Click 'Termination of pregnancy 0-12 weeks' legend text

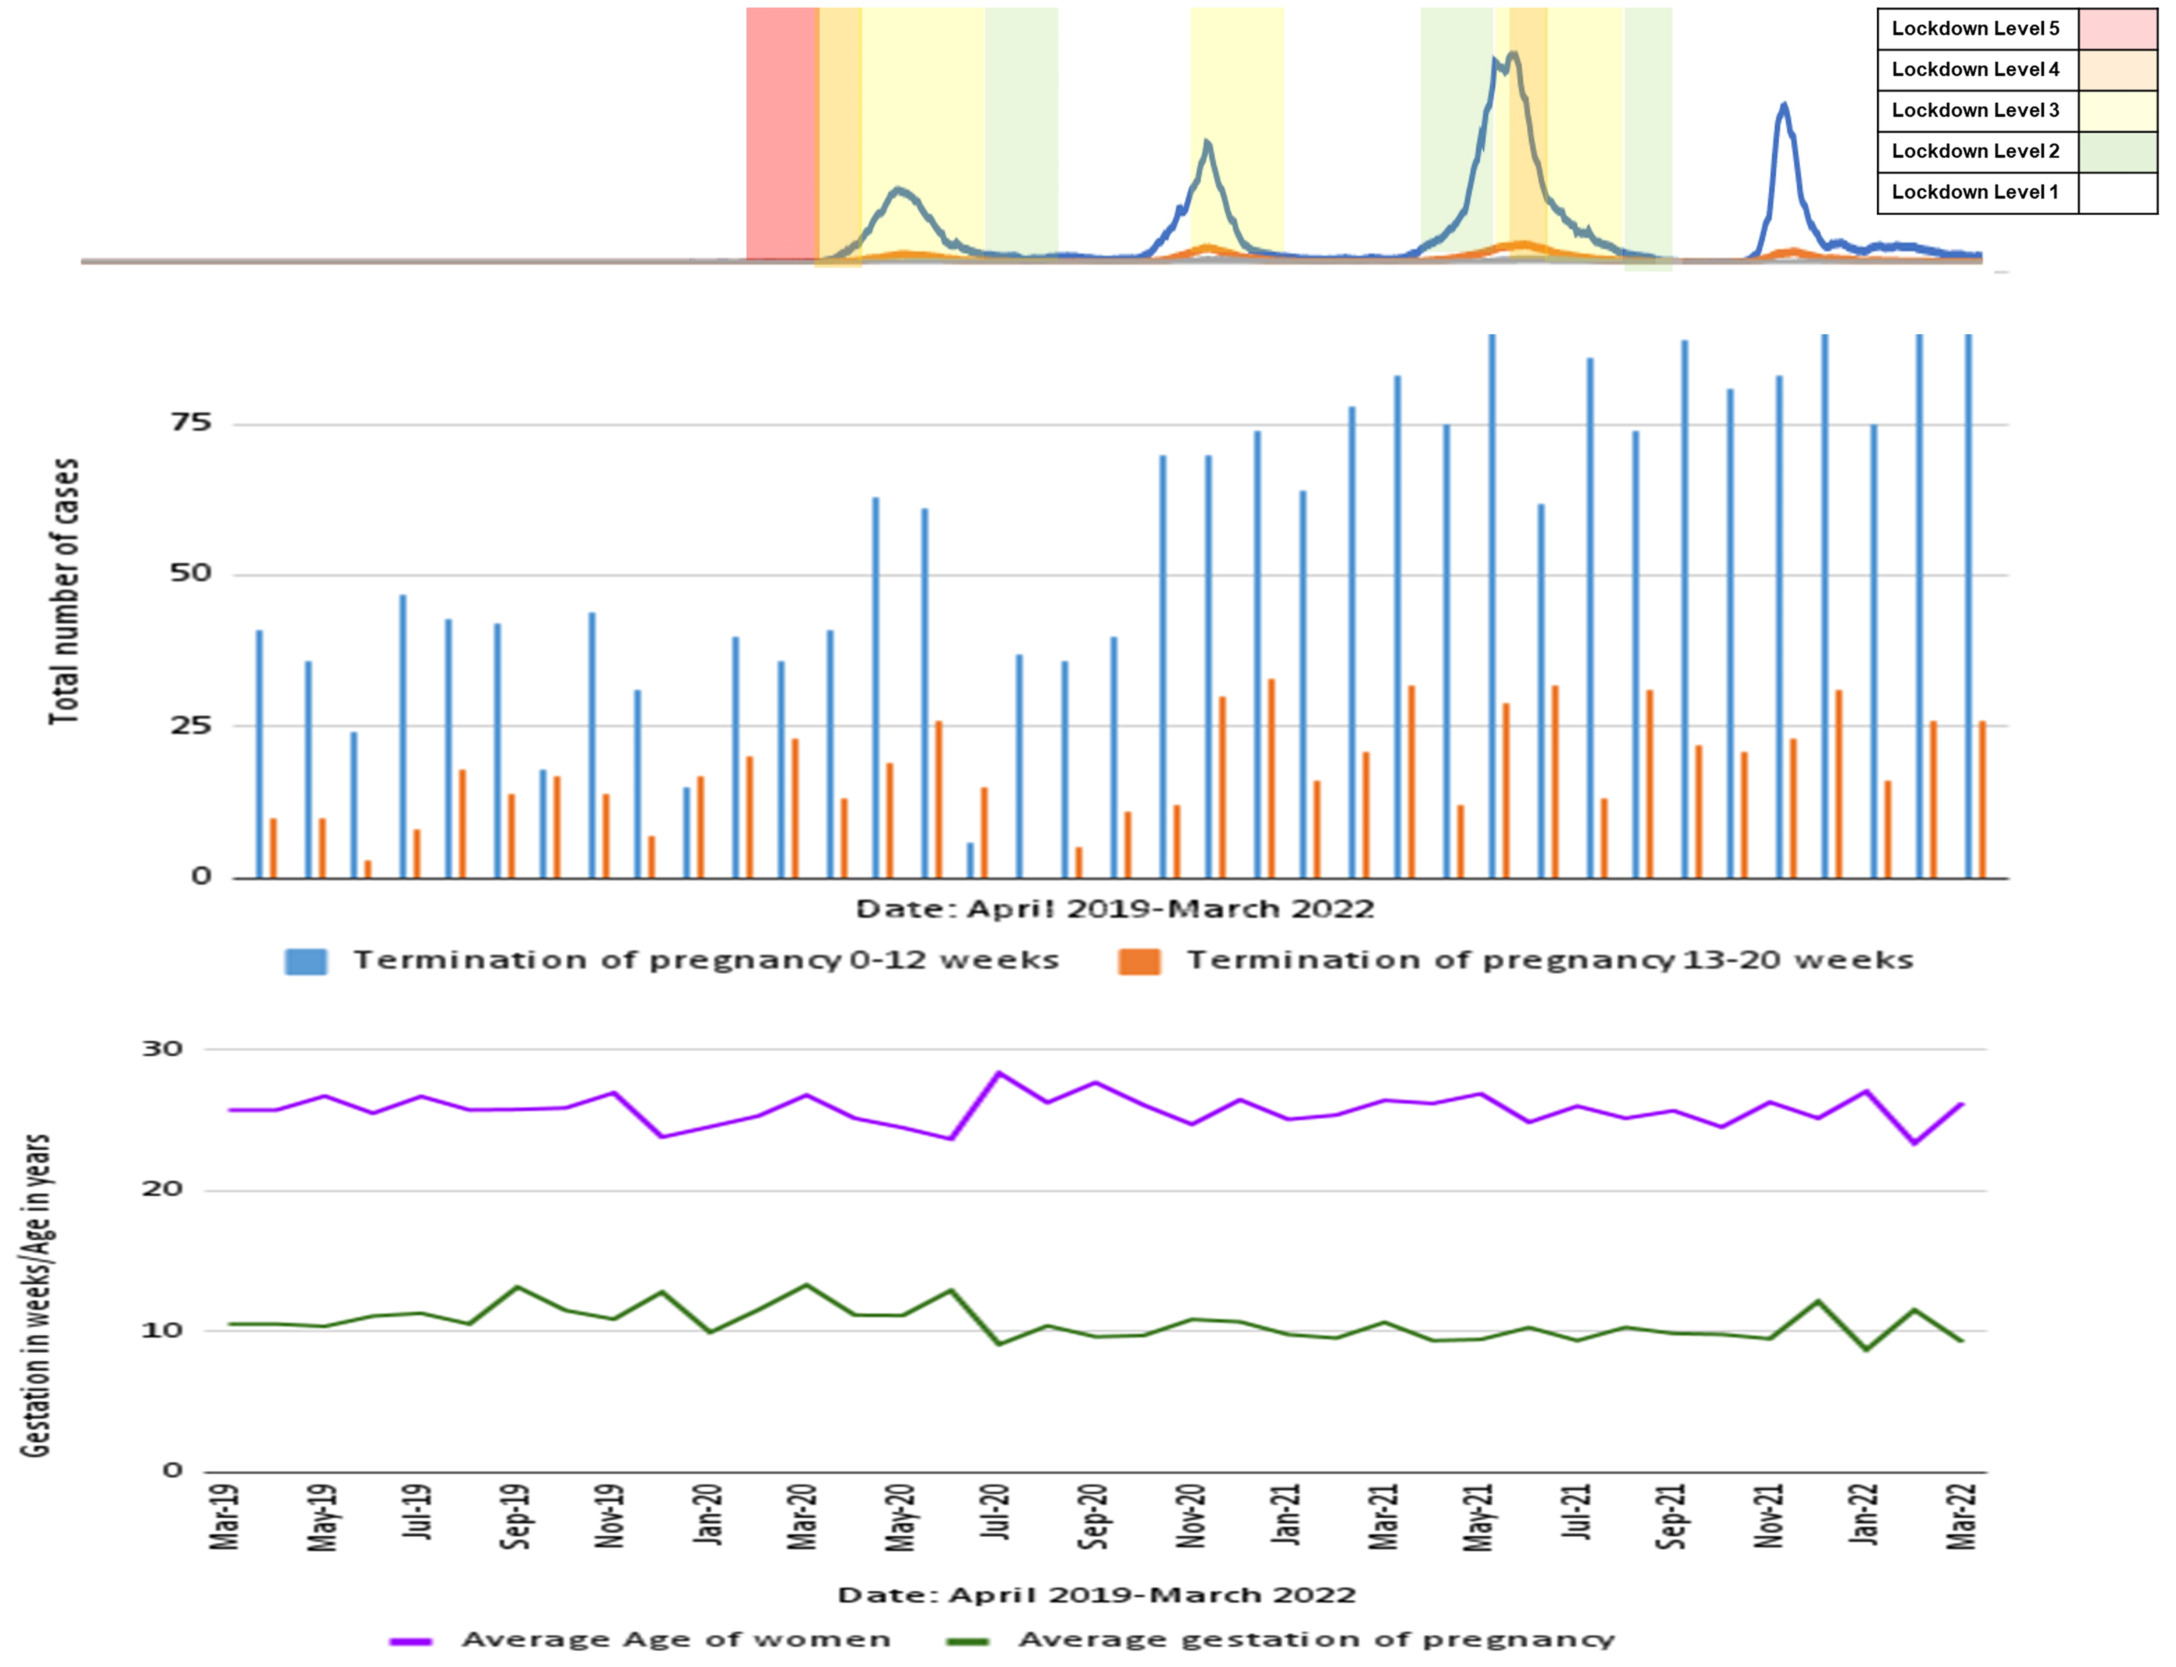pos(705,960)
